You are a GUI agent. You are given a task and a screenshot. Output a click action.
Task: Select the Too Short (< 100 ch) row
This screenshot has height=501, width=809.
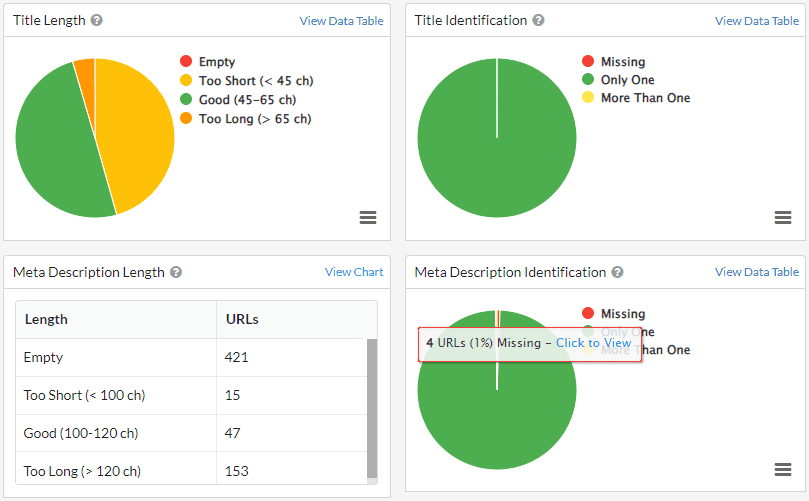point(191,395)
